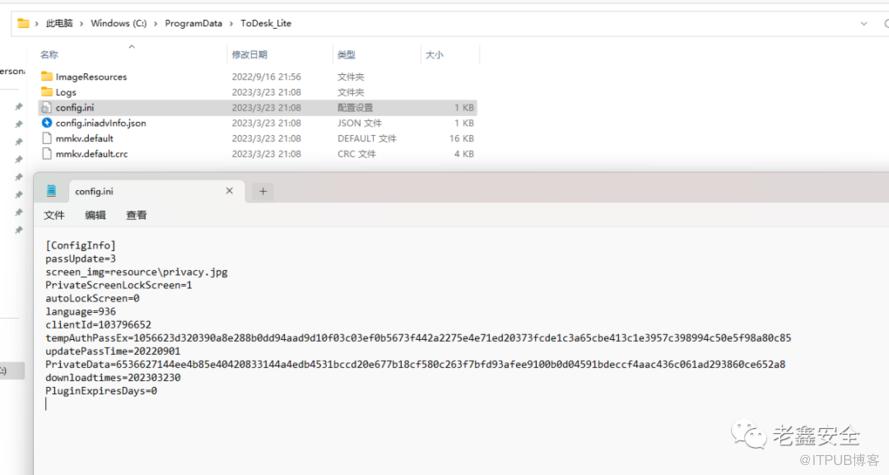Viewport: 889px width, 475px height.
Task: Select the Logs folder name
Action: pyautogui.click(x=66, y=92)
